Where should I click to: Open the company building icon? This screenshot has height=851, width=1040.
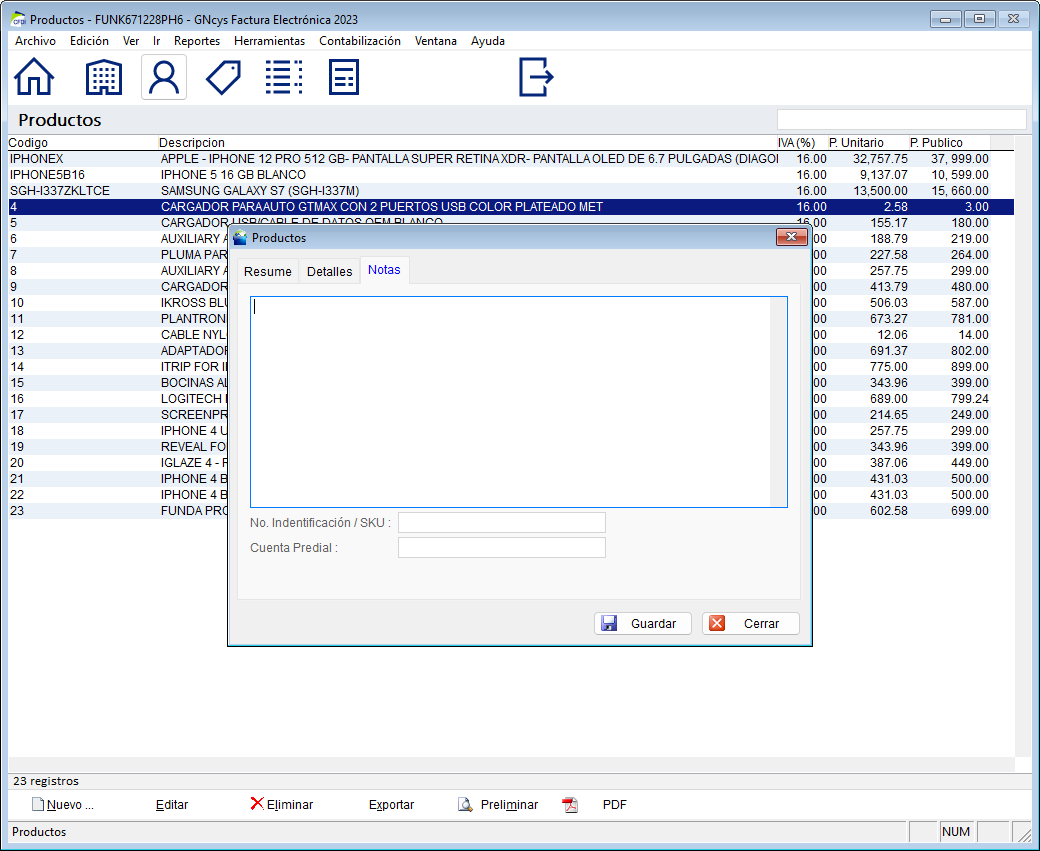103,77
